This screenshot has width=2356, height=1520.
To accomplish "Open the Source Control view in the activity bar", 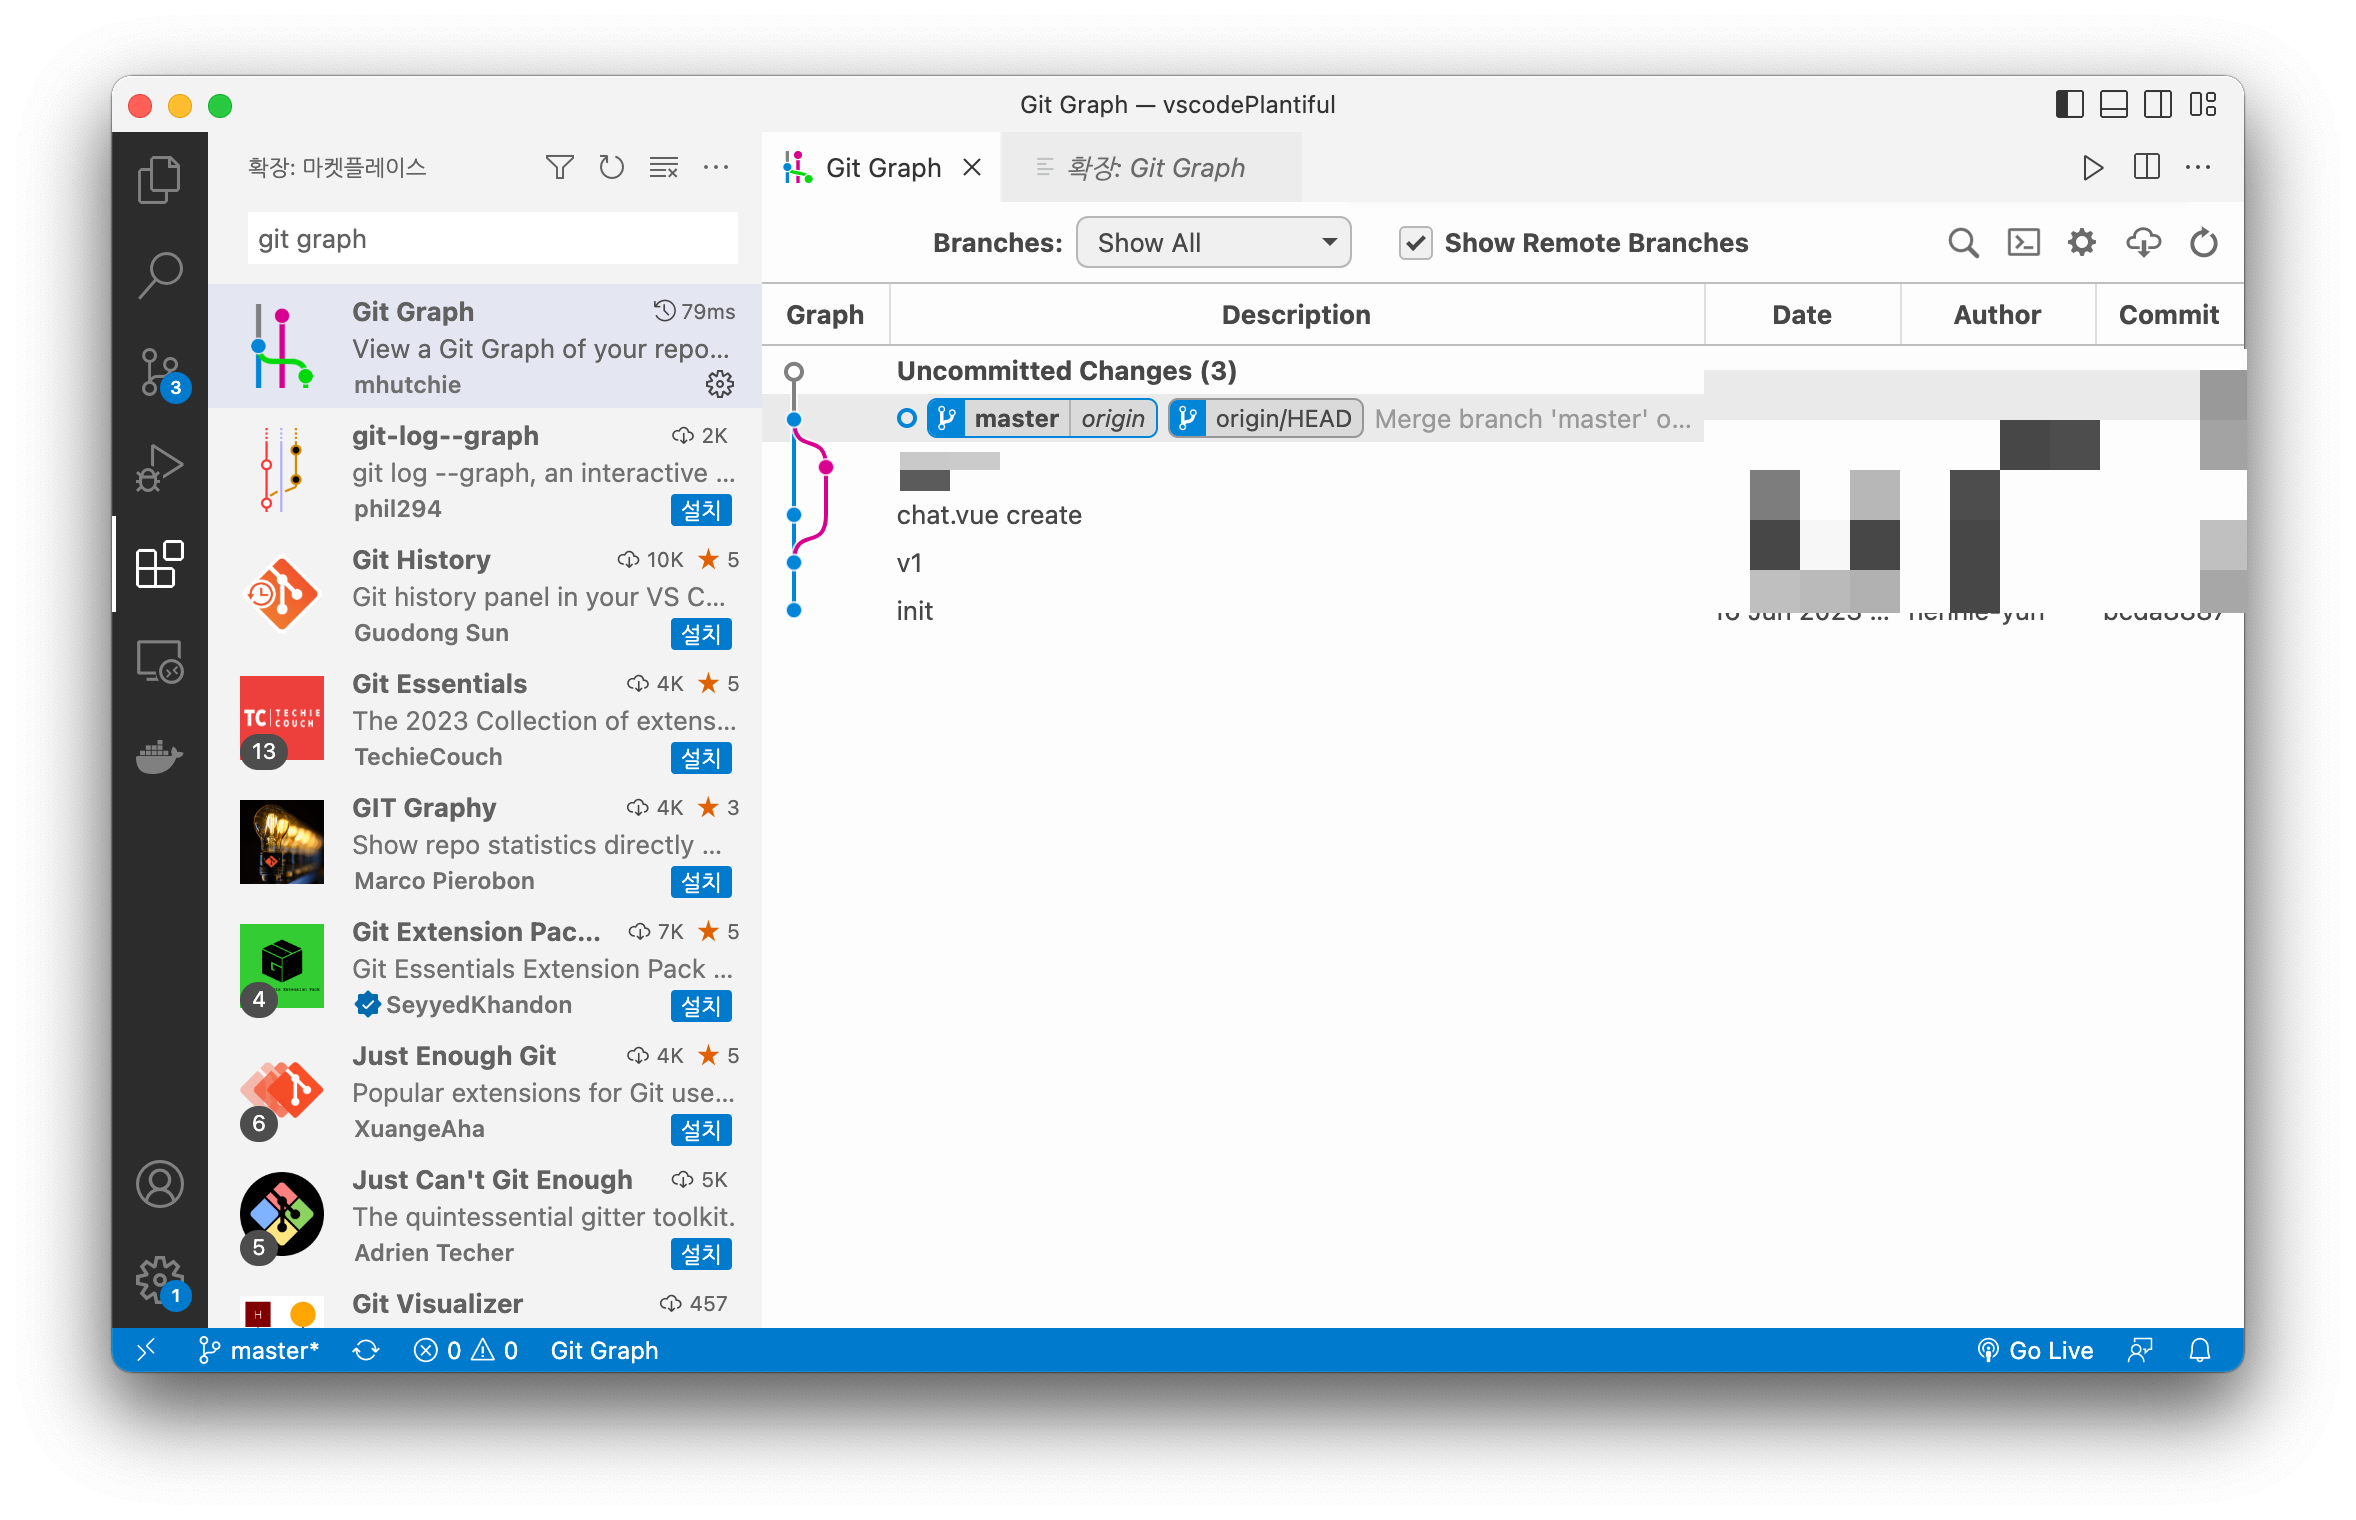I will point(159,373).
